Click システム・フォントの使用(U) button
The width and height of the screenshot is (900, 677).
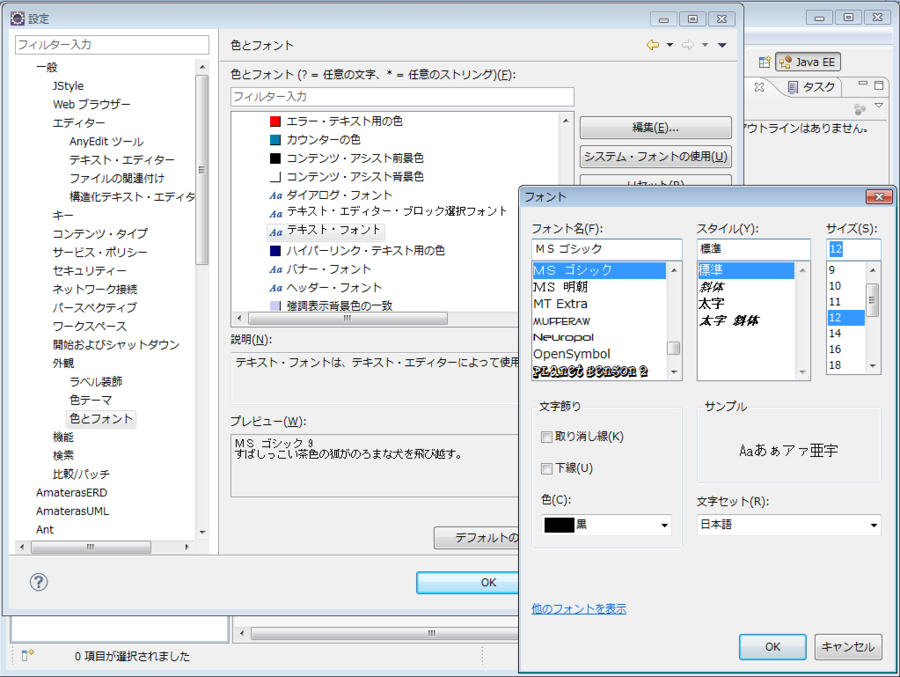(655, 156)
